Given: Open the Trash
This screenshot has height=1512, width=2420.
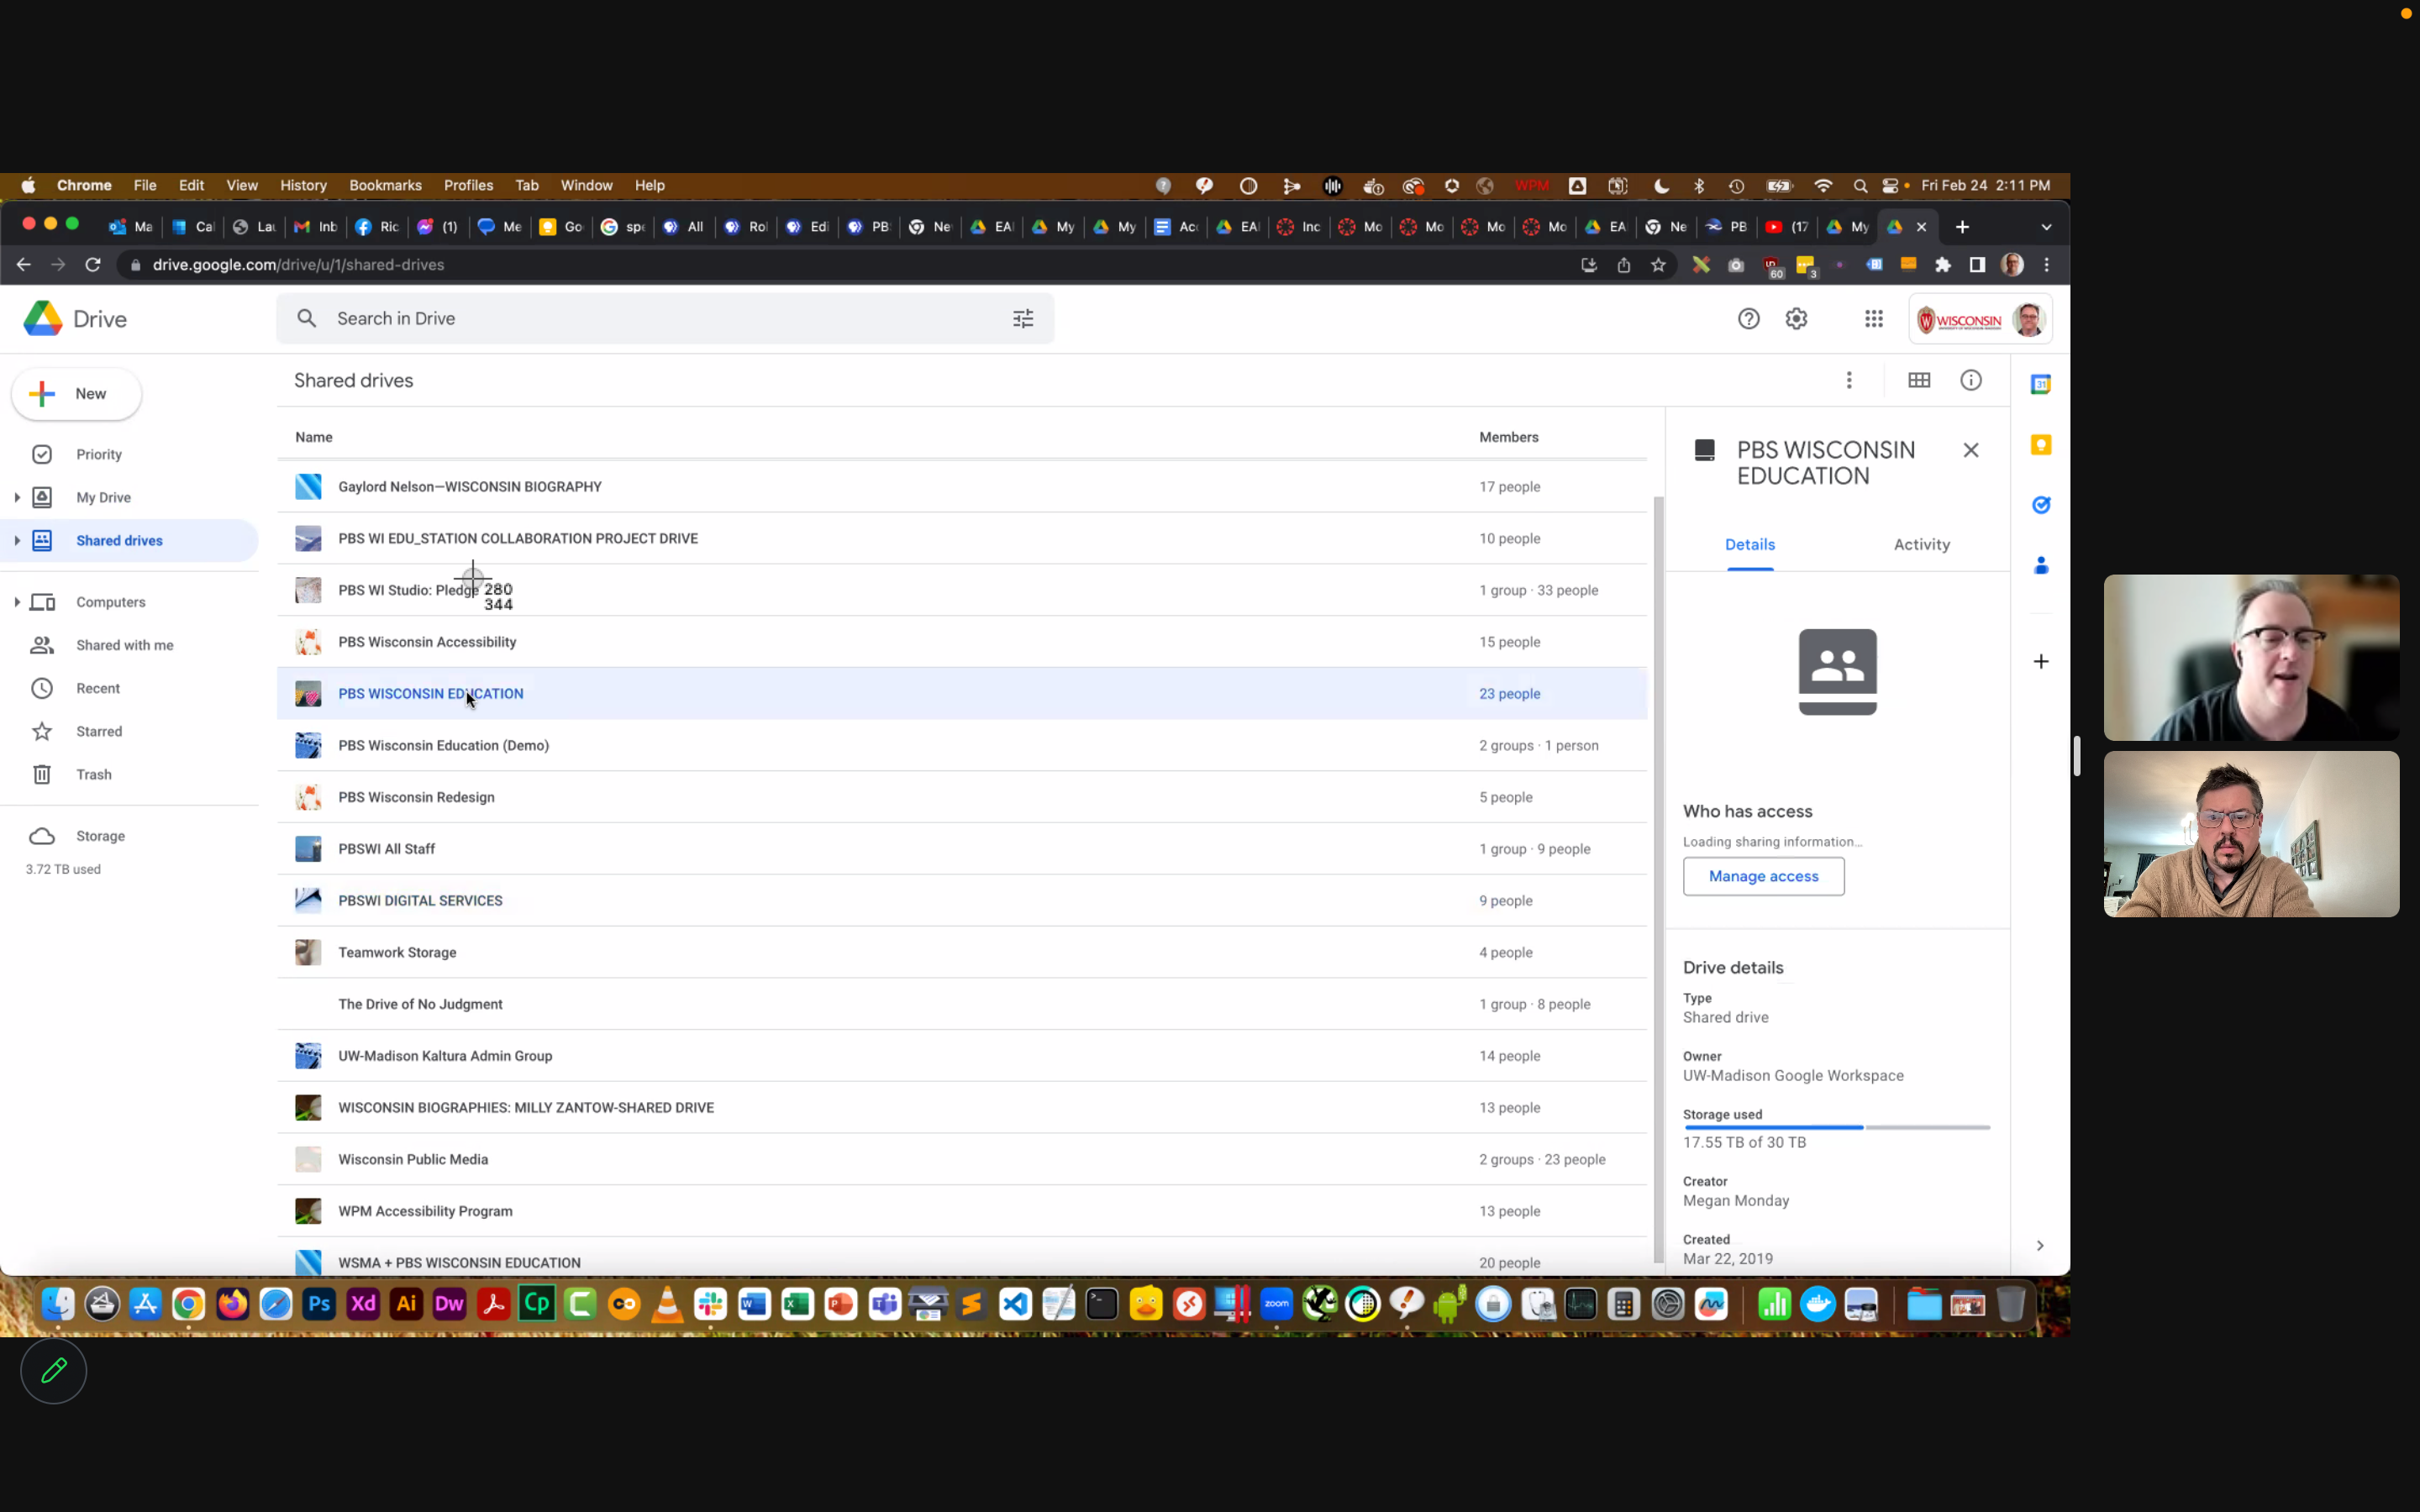Looking at the screenshot, I should pyautogui.click(x=129, y=774).
